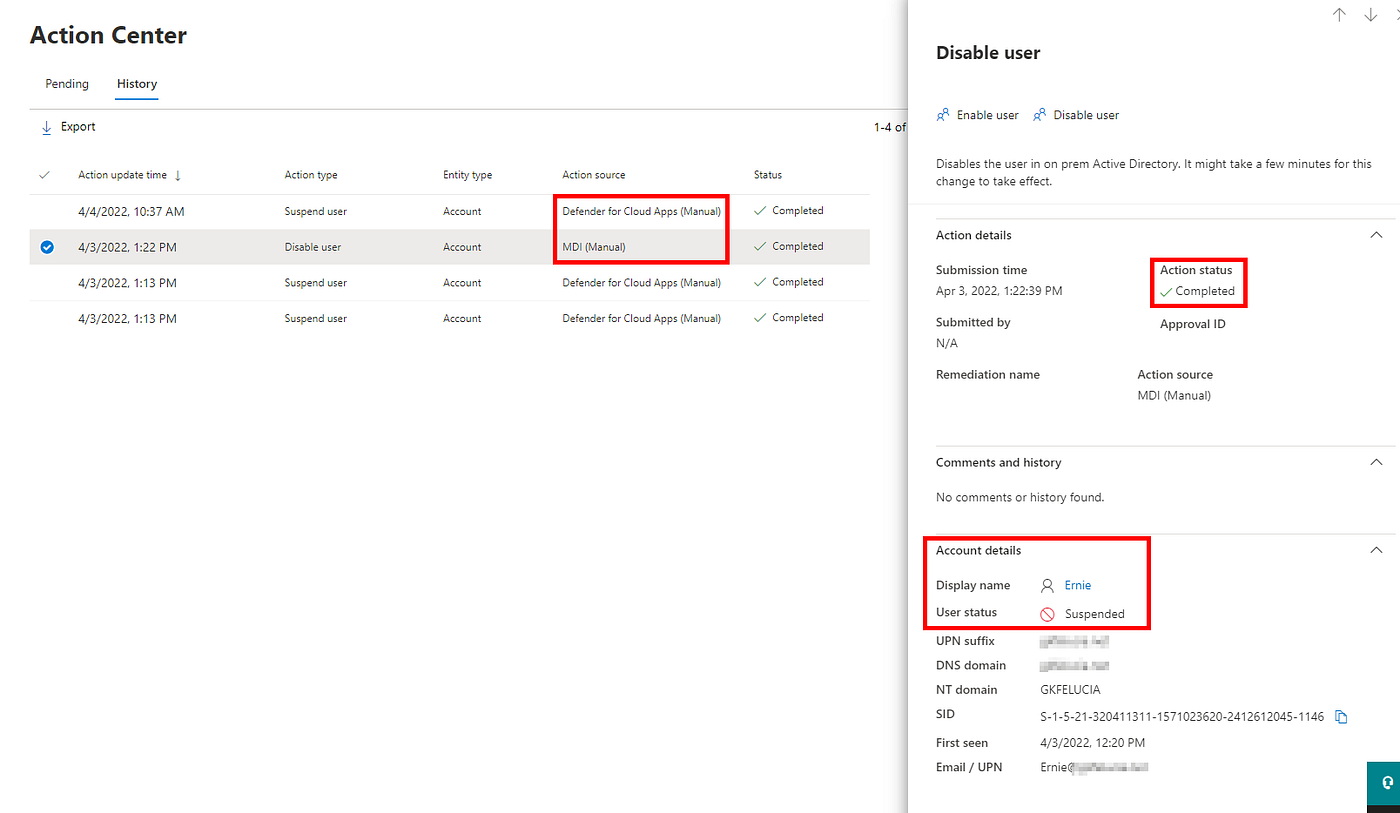Click First seen value 4/3/2022, 12:20 PM
The image size is (1400, 813).
[x=1092, y=743]
